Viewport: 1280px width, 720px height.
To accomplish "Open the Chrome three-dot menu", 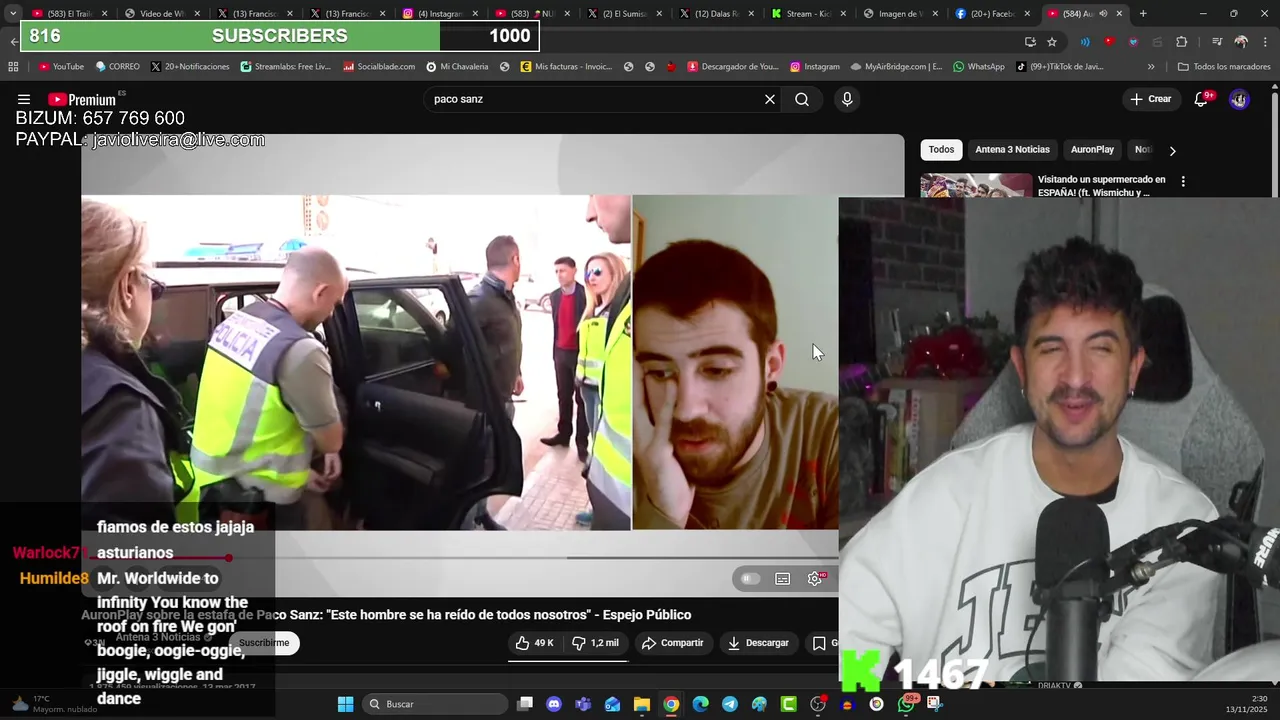I will [x=1264, y=42].
